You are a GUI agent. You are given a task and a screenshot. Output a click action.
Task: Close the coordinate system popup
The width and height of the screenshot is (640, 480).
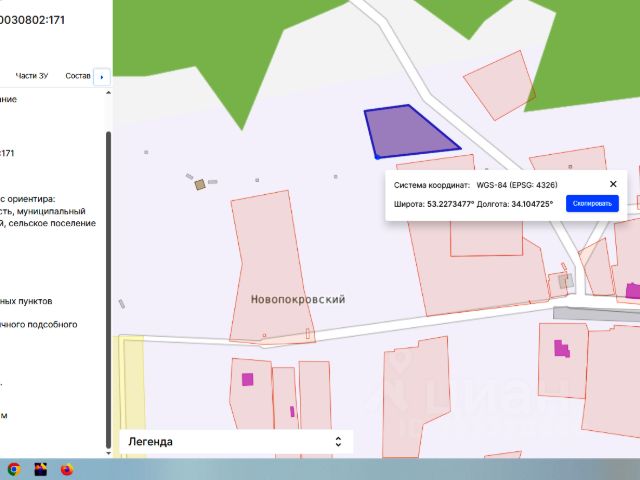[613, 184]
